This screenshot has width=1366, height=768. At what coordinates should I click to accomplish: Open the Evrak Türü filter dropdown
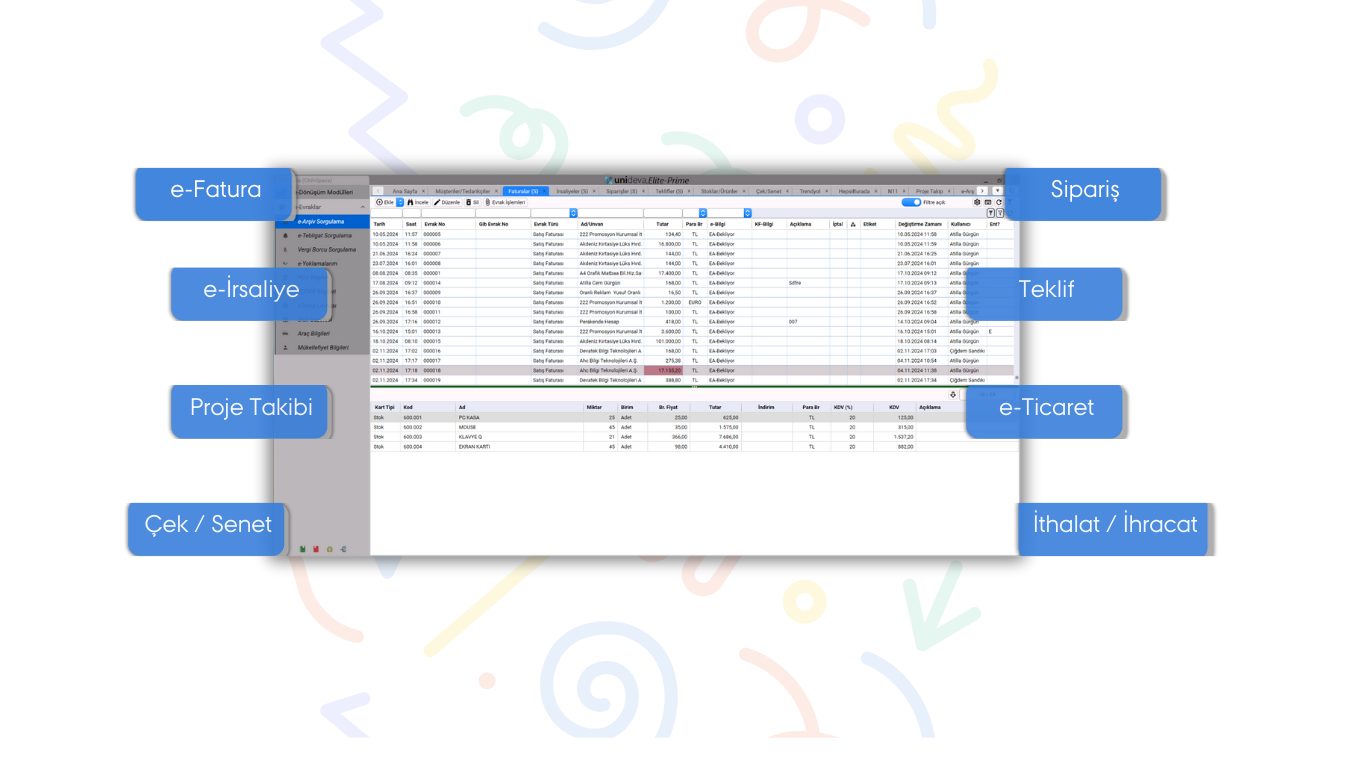(573, 213)
